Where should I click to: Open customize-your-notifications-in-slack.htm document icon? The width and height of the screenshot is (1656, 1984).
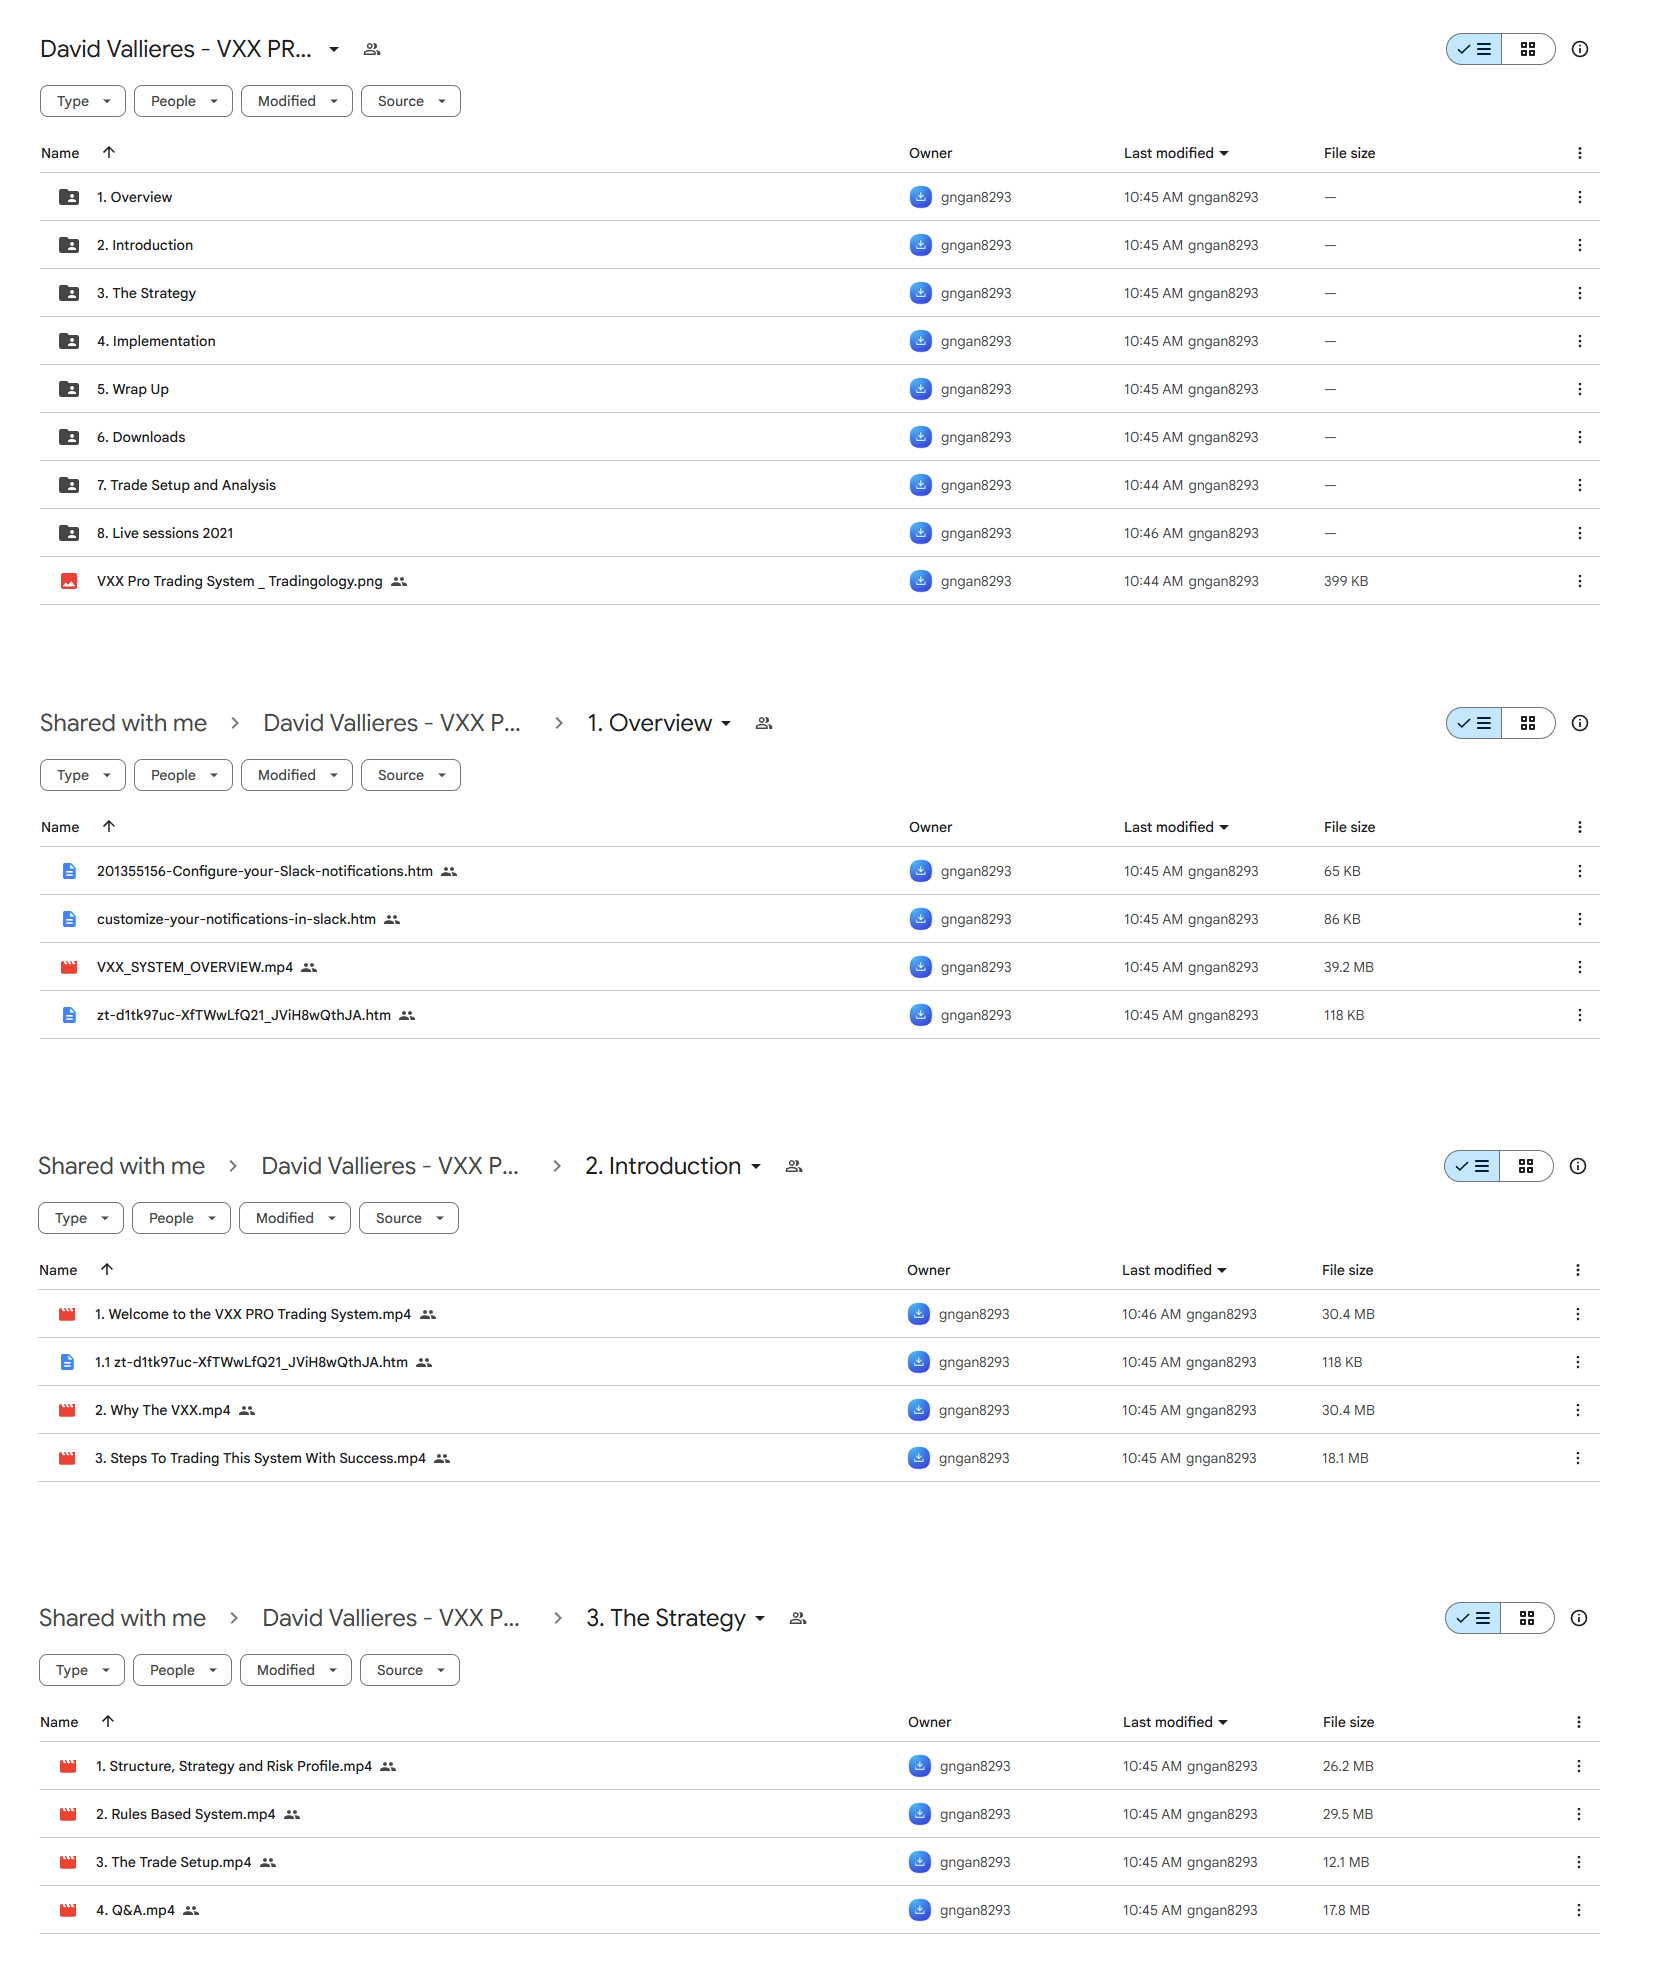[x=69, y=919]
